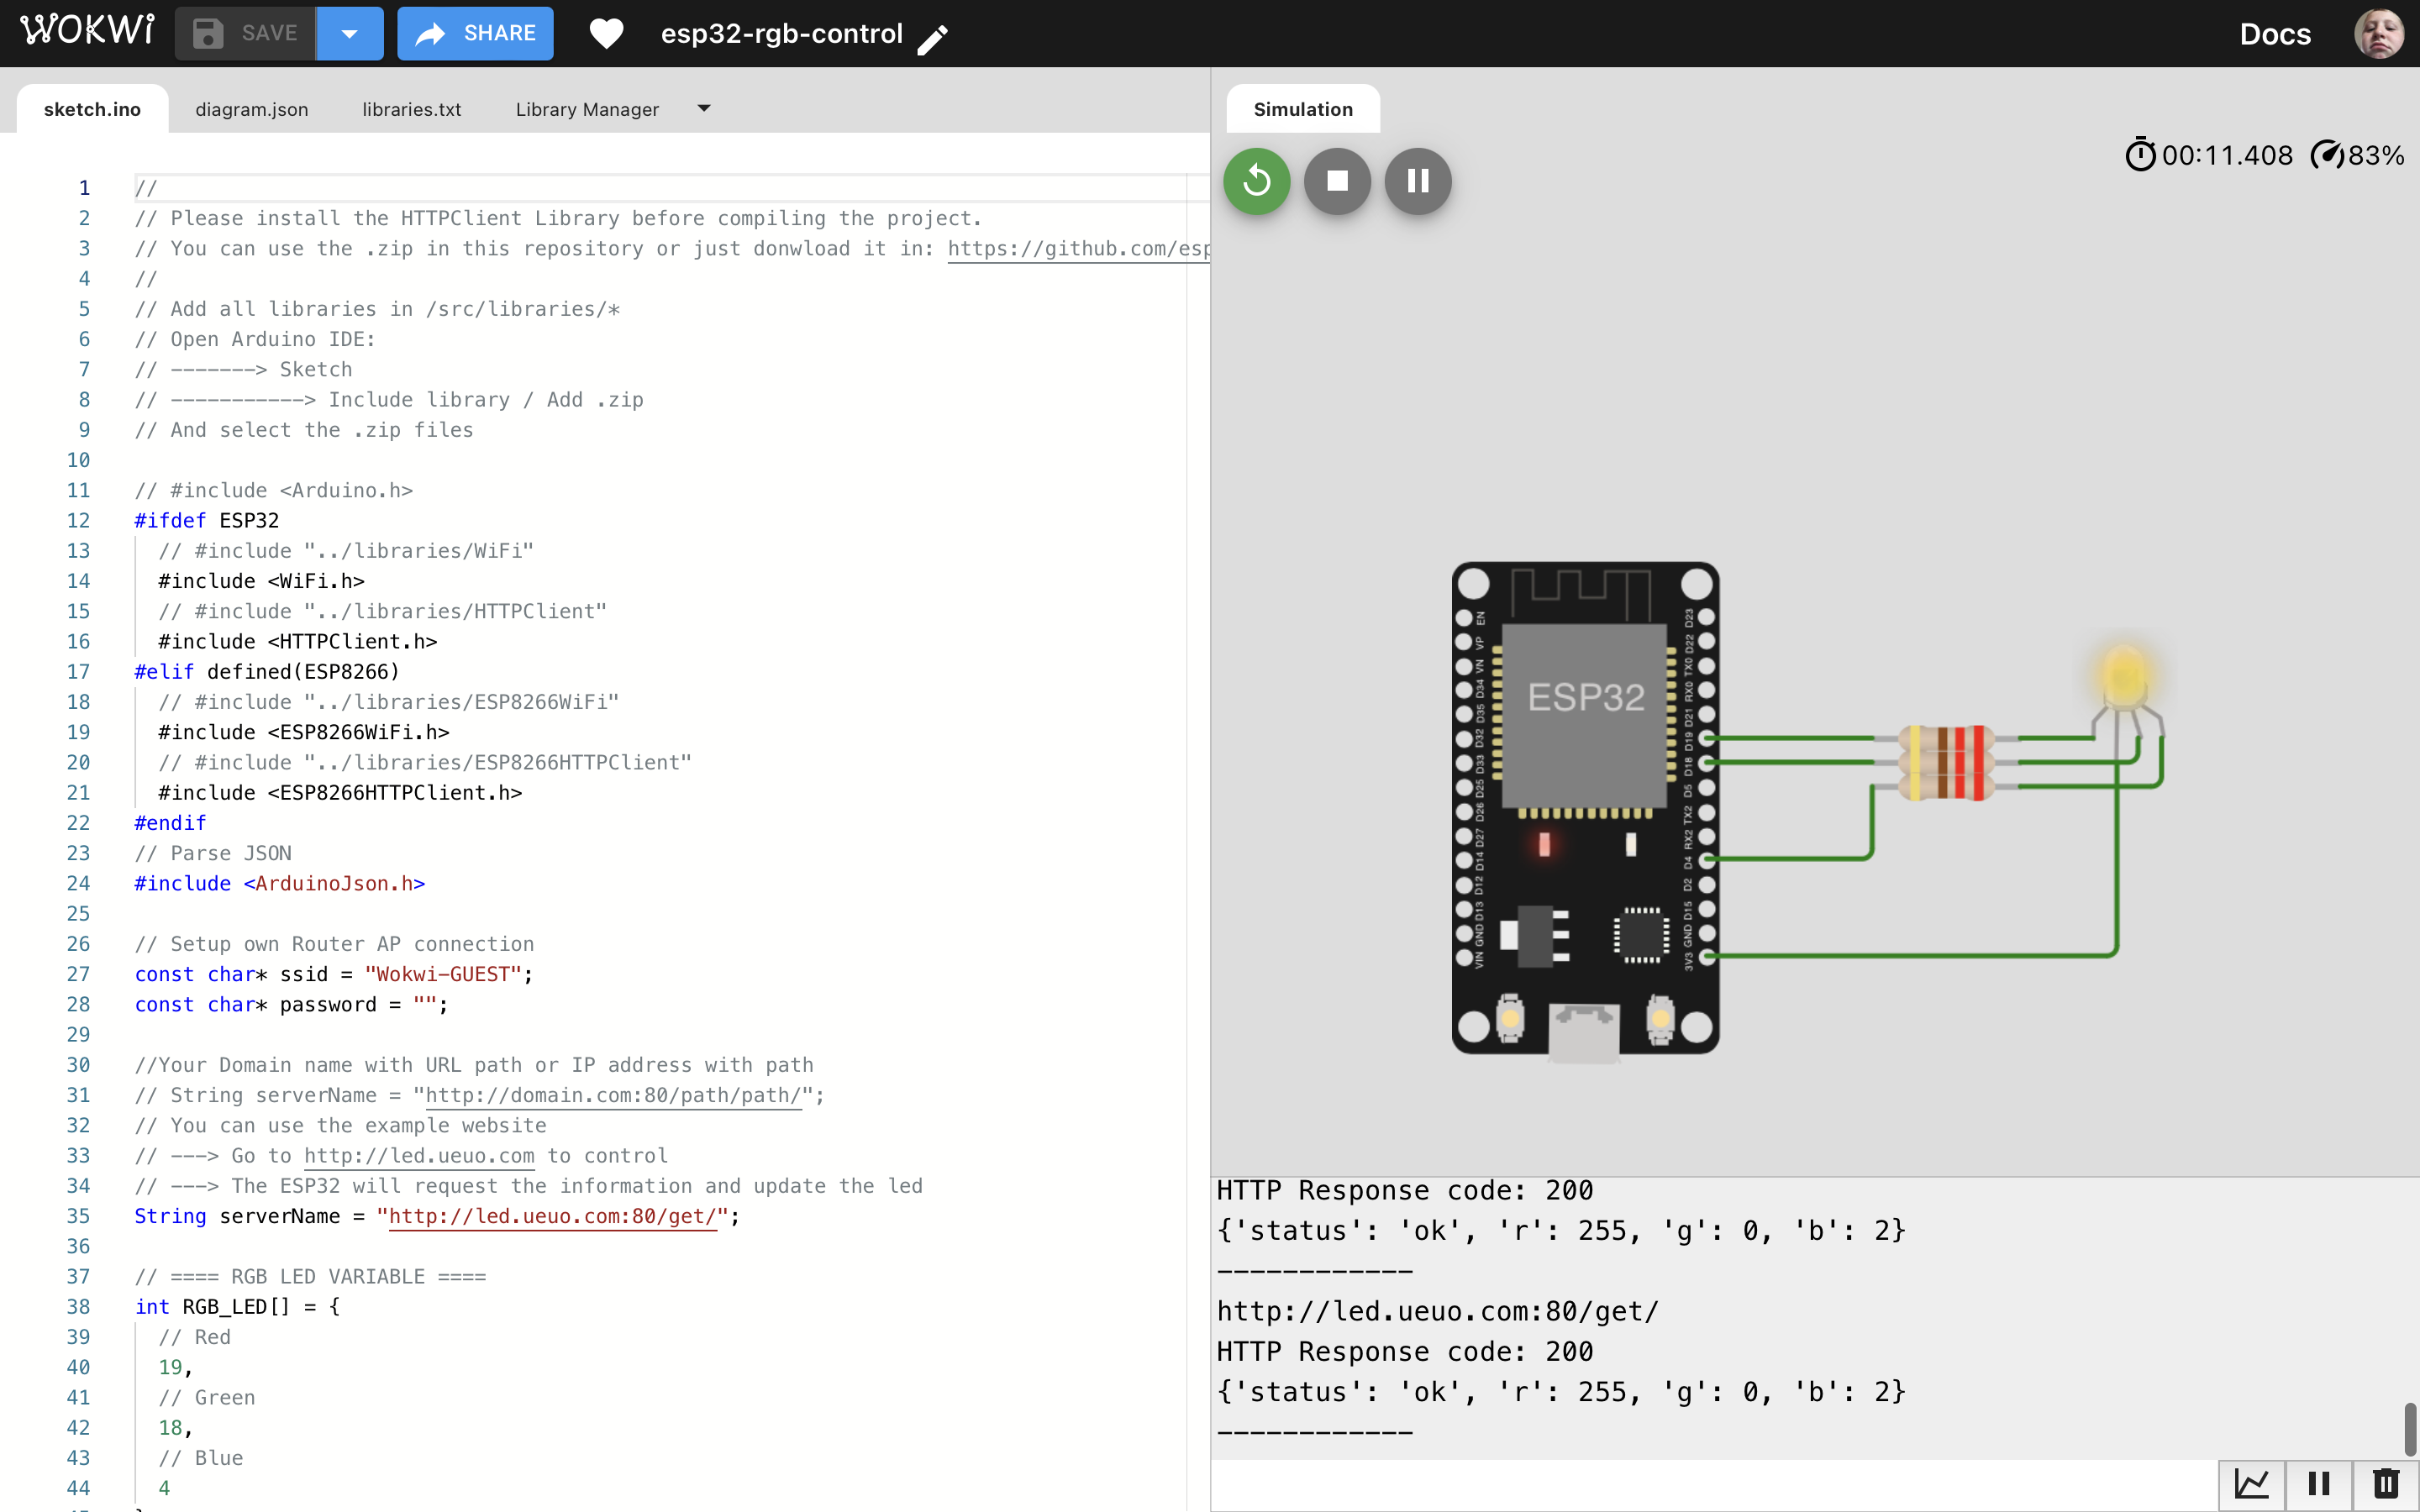This screenshot has height=1512, width=2420.
Task: Edit project name with pencil icon
Action: point(932,39)
